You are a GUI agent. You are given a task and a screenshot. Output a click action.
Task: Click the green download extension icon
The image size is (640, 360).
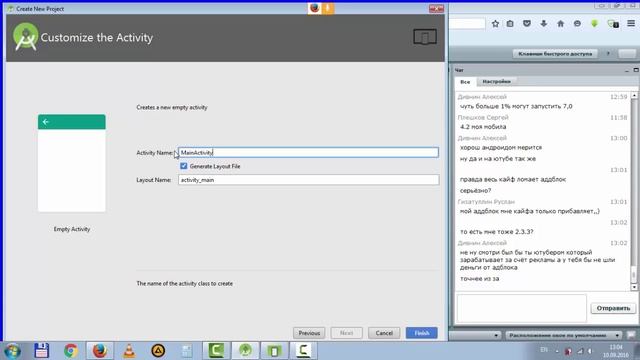tap(594, 24)
